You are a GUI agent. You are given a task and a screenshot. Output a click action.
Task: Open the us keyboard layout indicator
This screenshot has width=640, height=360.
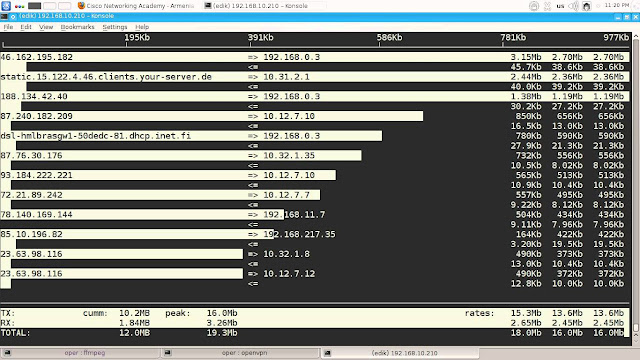[560, 6]
